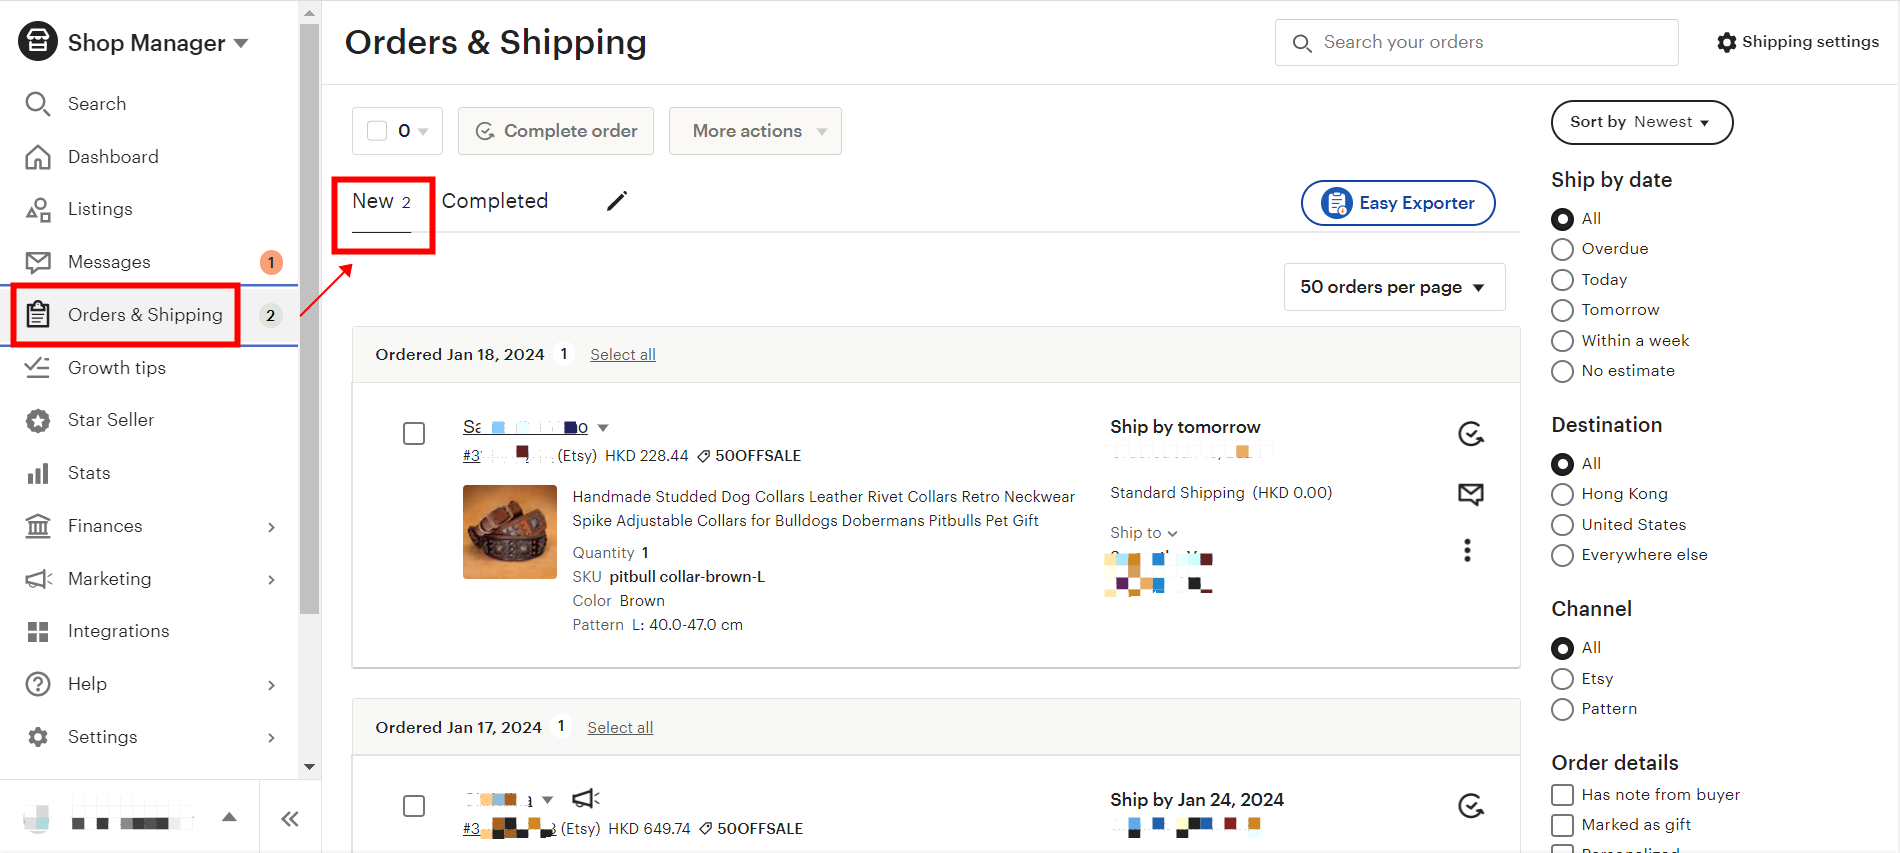
Task: Click Select all for Jan 18 orders
Action: (622, 354)
